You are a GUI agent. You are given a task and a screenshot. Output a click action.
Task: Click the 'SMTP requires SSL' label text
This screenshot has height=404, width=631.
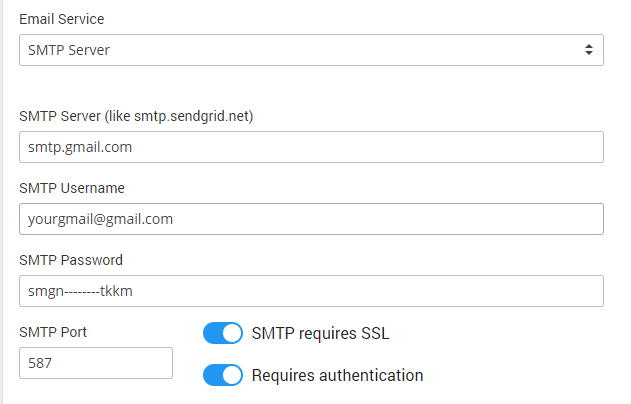point(320,333)
